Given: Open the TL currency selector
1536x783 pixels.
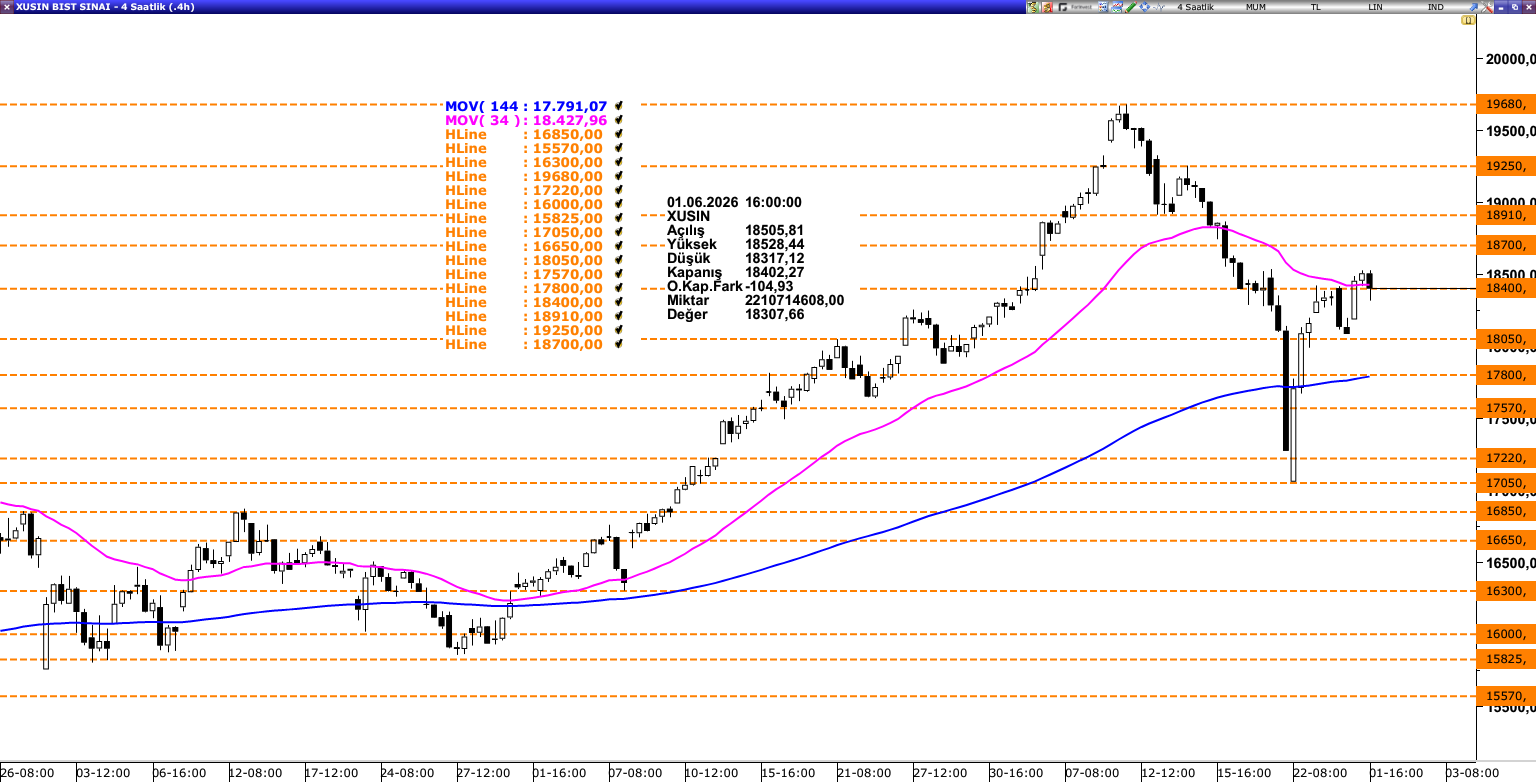Looking at the screenshot, I should coord(1316,7).
